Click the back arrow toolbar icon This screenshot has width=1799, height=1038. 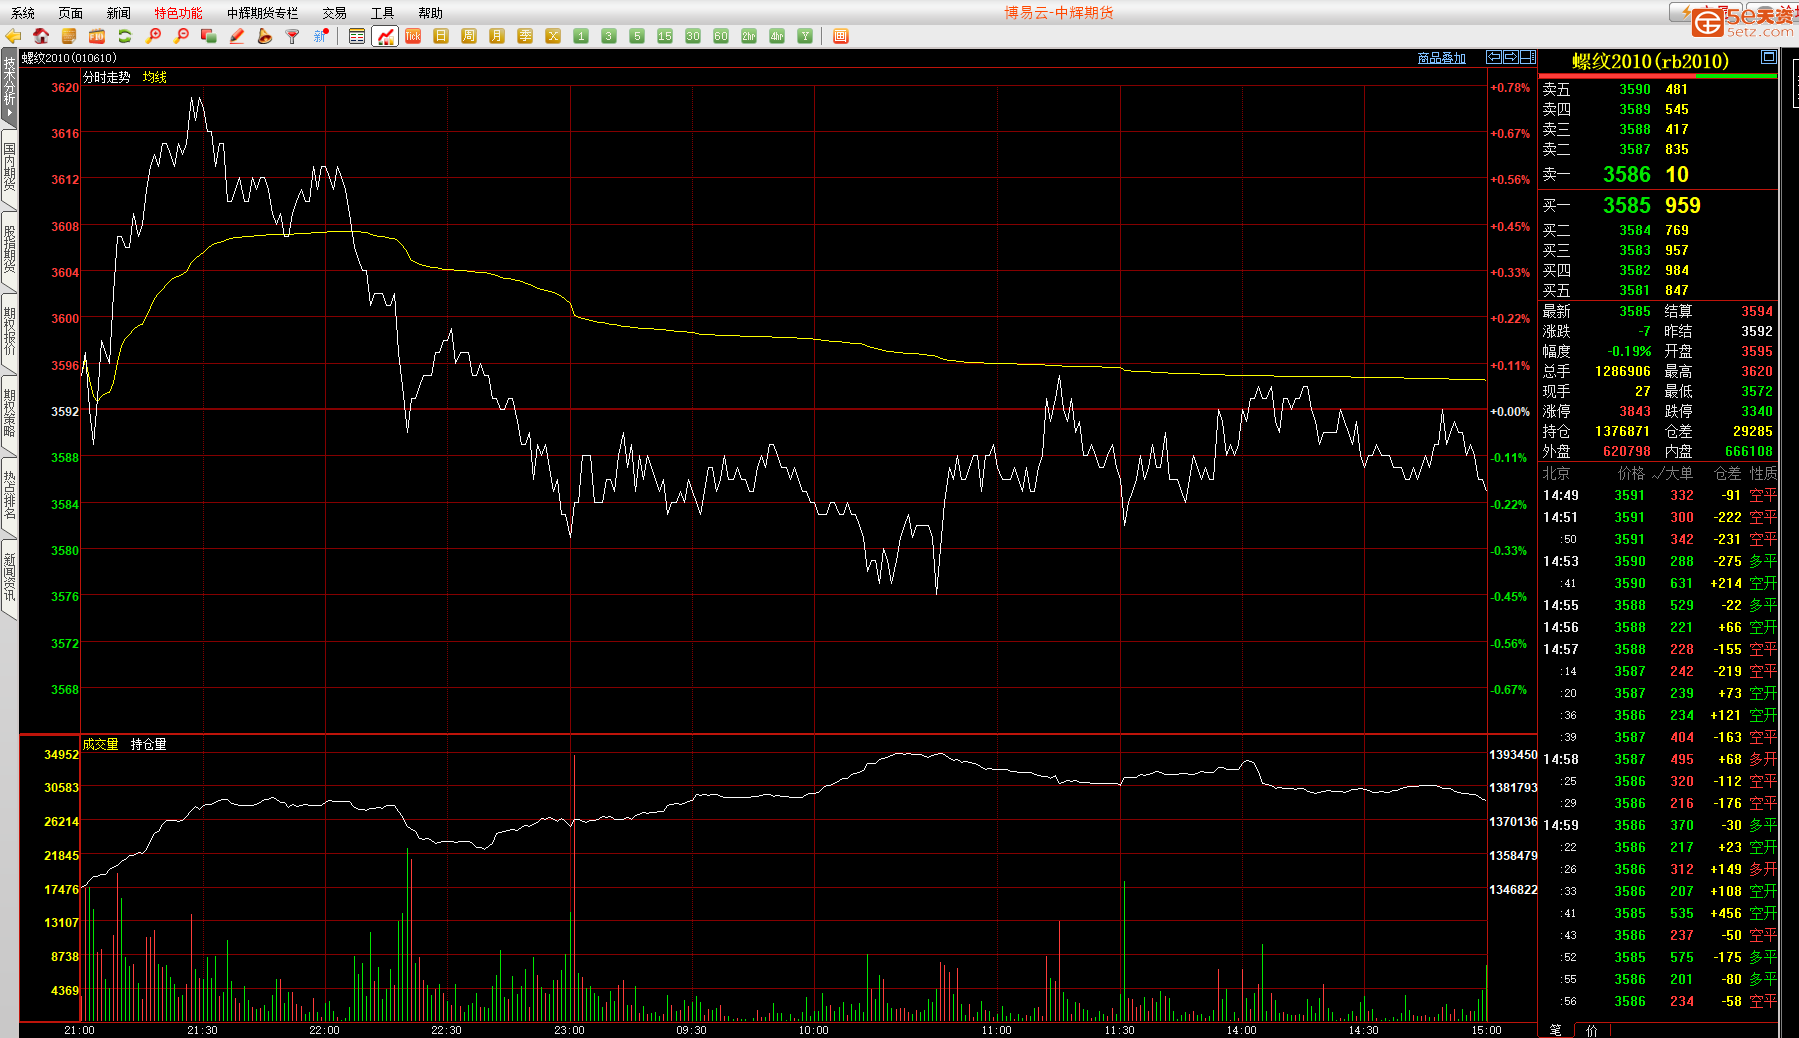[13, 36]
